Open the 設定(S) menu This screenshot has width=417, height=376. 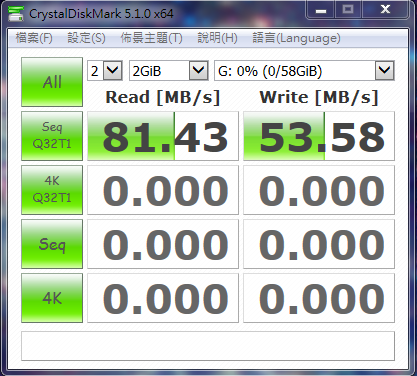[x=86, y=38]
